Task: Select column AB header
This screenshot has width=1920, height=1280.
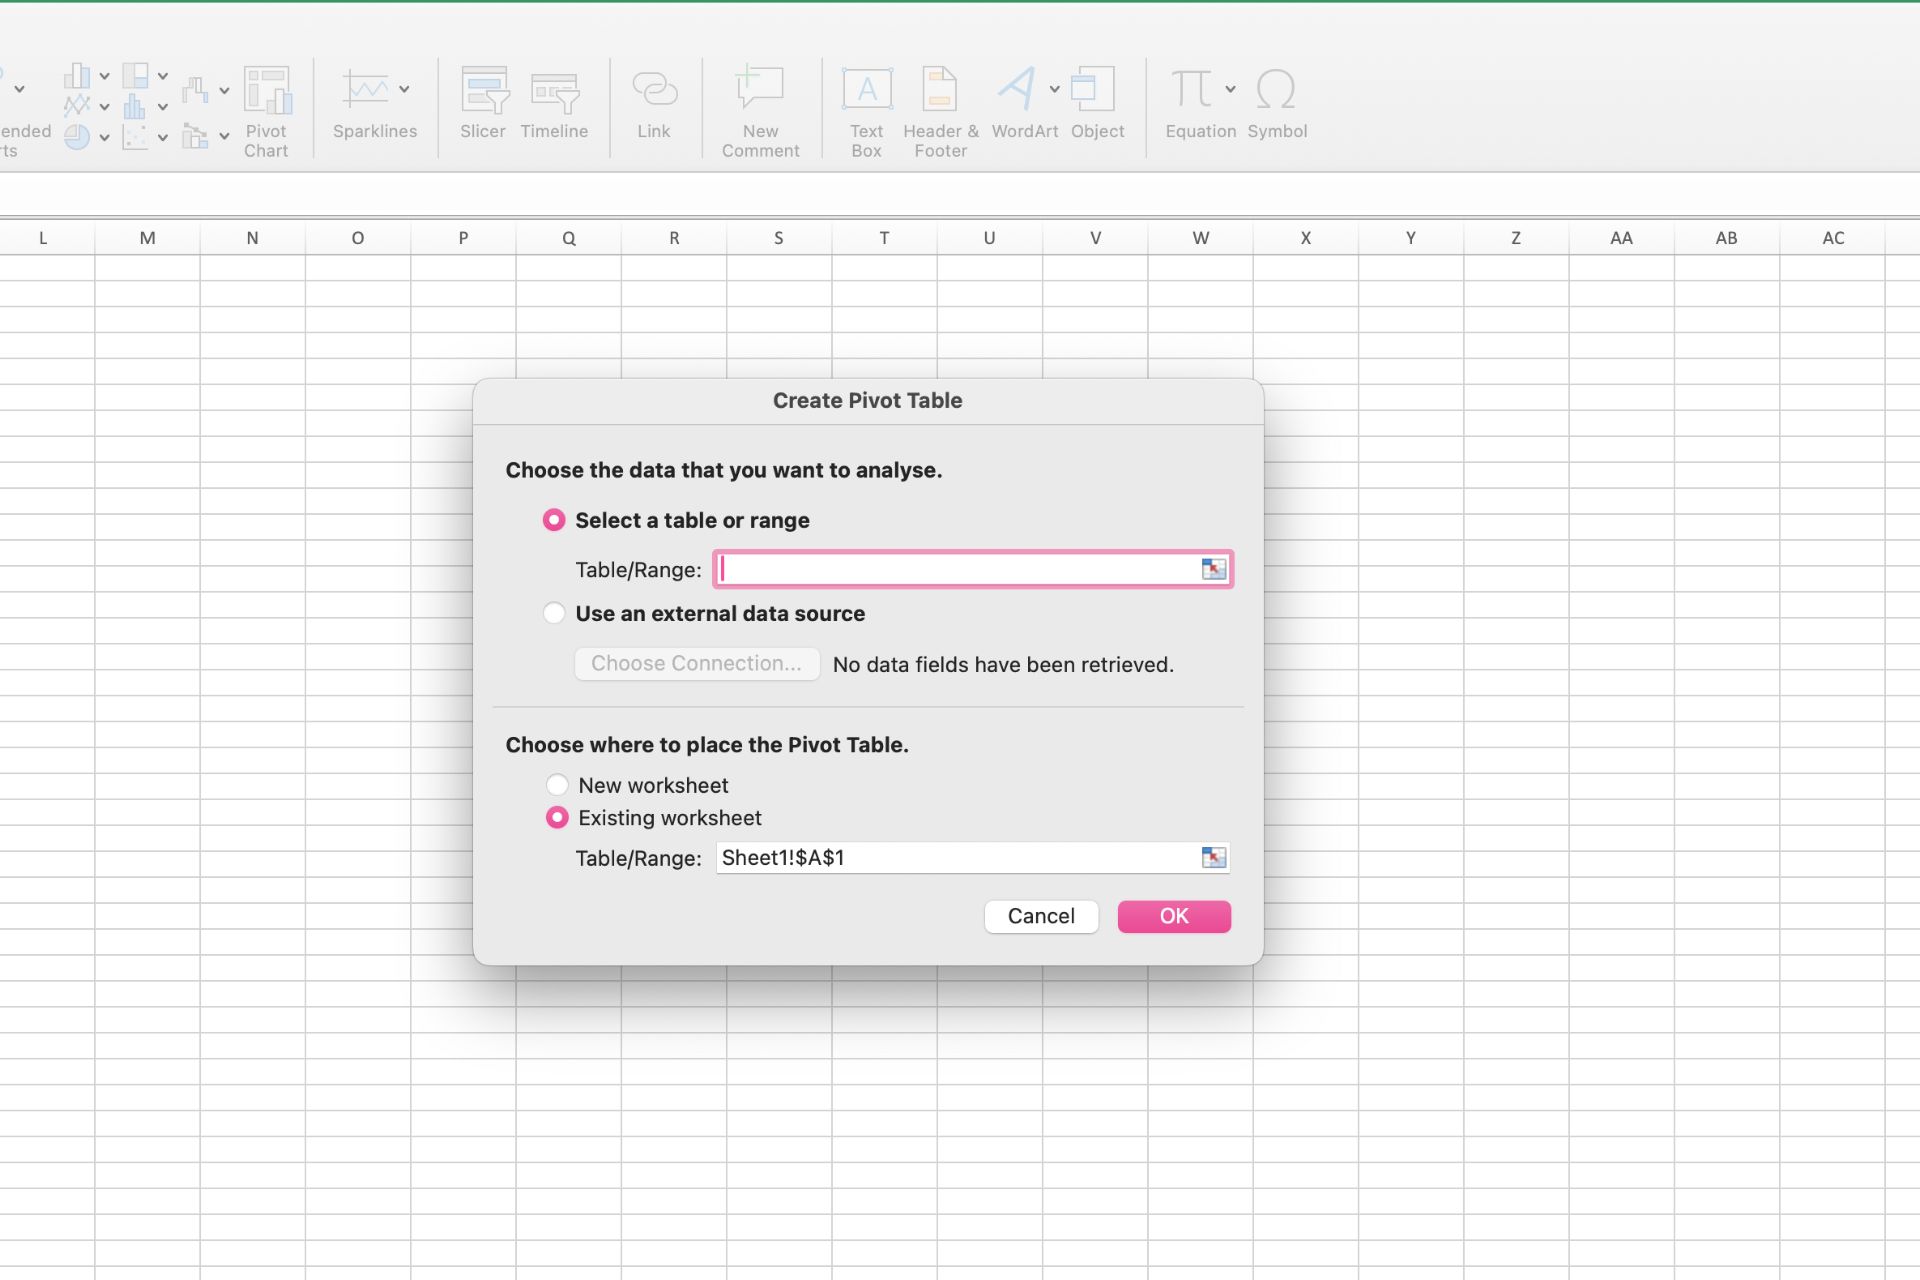Action: click(1727, 238)
